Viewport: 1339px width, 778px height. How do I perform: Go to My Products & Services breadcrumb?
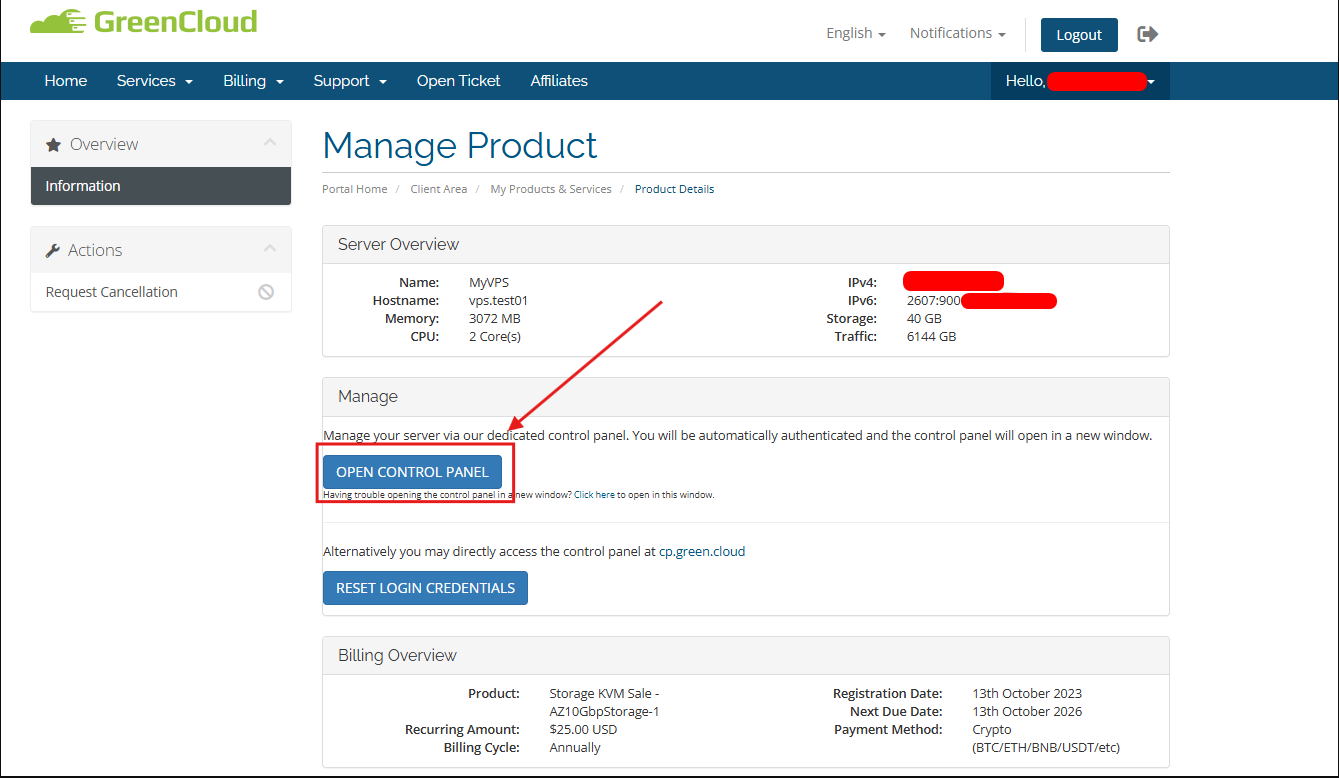click(x=551, y=189)
